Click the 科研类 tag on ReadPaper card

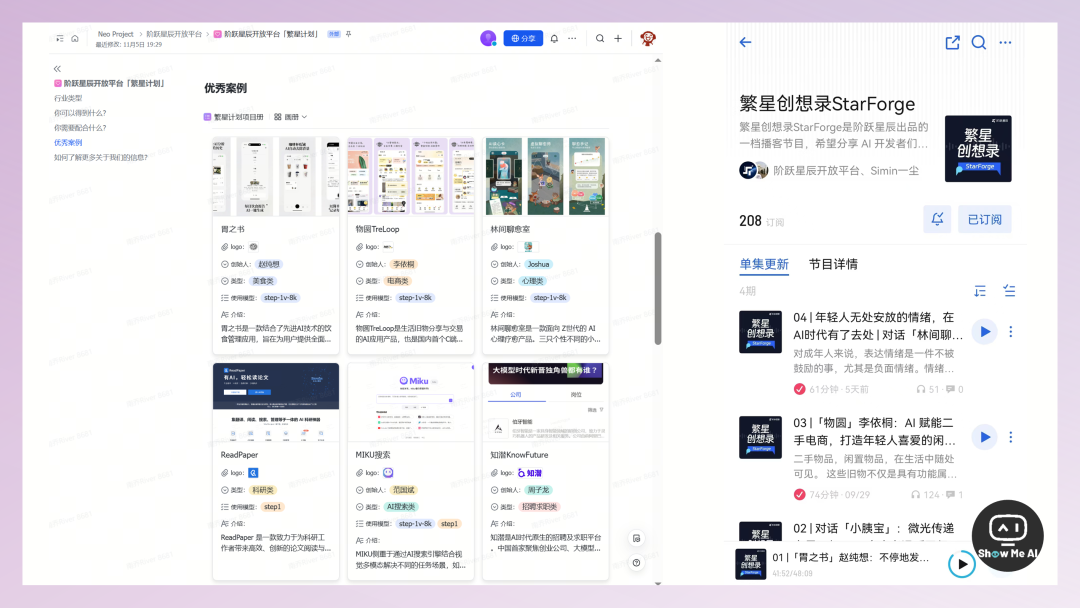tap(262, 490)
